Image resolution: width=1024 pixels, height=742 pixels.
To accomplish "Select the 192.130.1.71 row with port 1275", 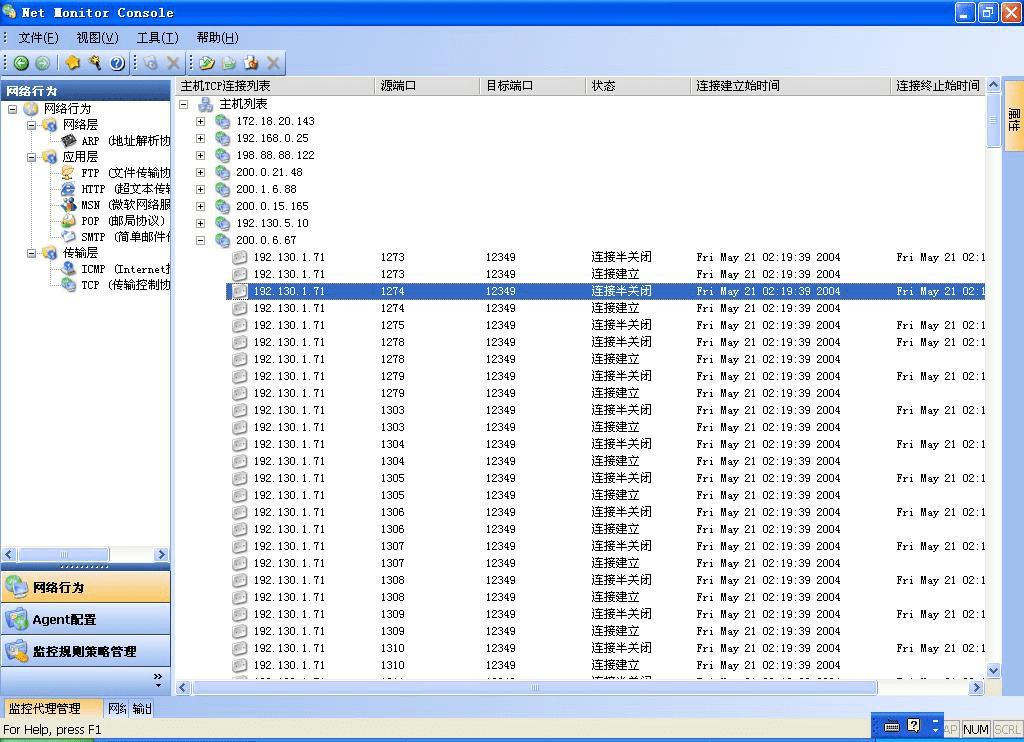I will coord(607,325).
